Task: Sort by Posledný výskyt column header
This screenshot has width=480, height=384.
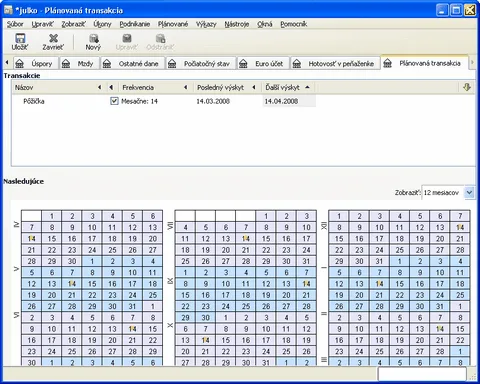Action: tap(220, 87)
